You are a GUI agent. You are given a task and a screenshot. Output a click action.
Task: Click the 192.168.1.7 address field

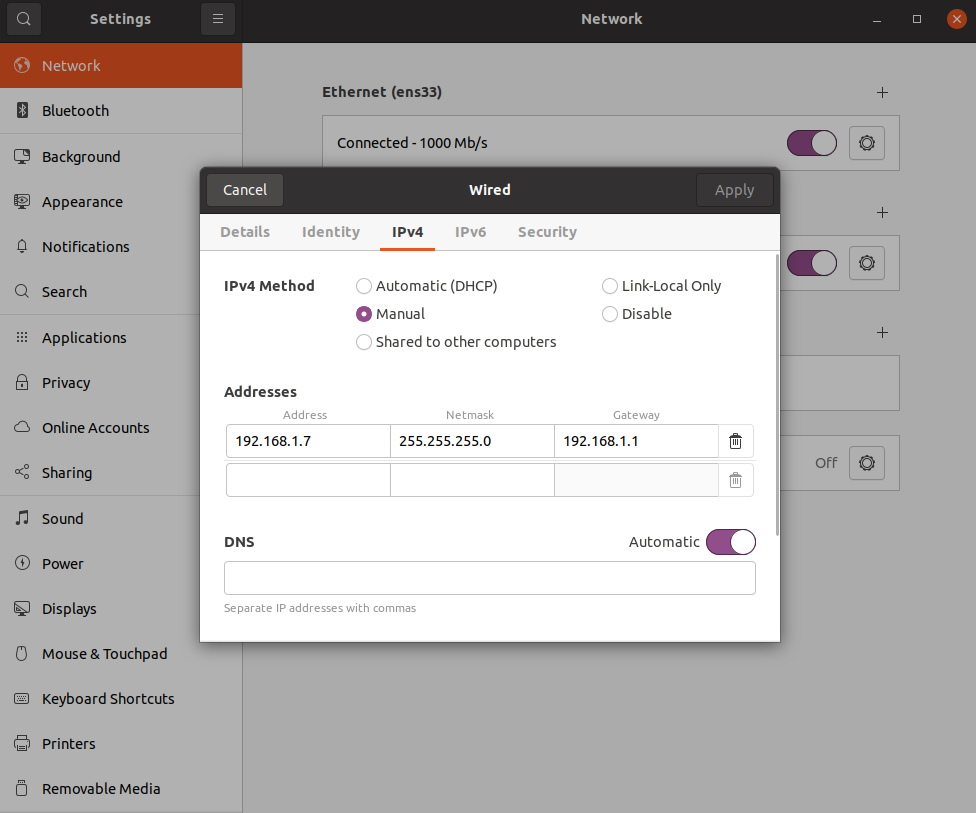tap(308, 441)
